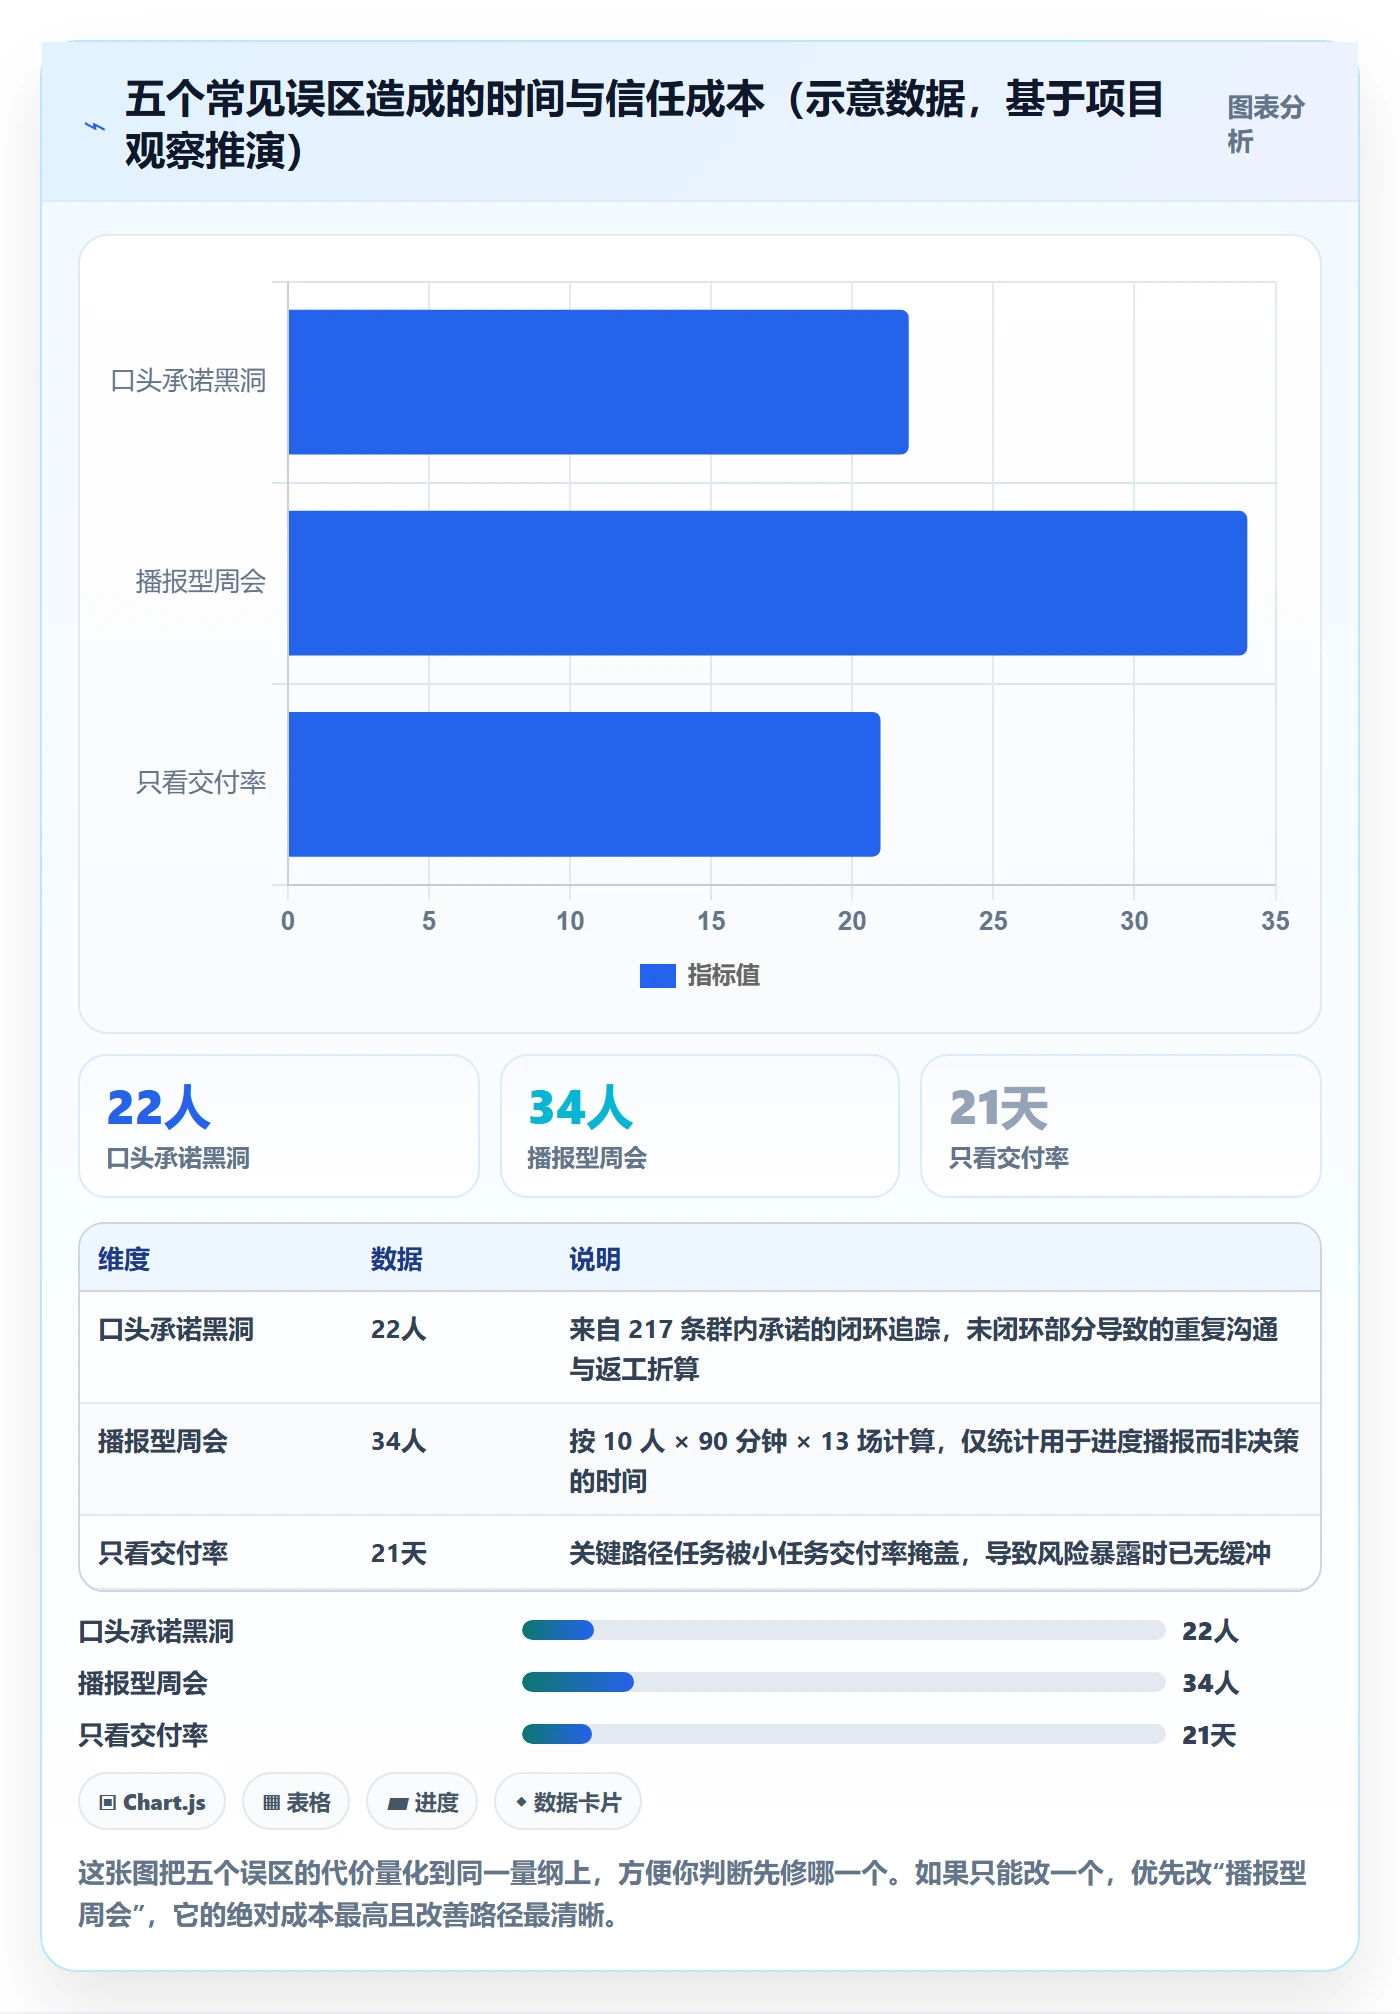This screenshot has height=2014, width=1400.
Task: Click the bar icon inside 进度 chip
Action: [398, 1804]
